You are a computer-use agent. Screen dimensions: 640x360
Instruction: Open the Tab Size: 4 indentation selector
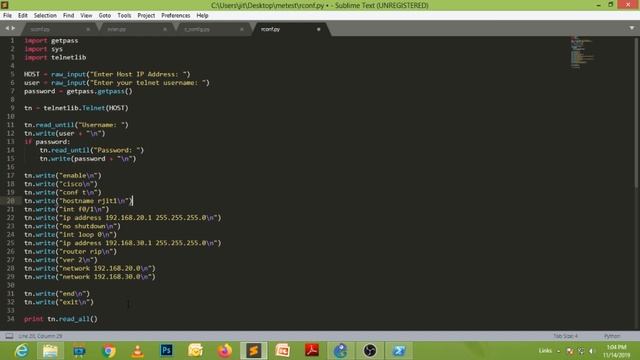[565, 336]
